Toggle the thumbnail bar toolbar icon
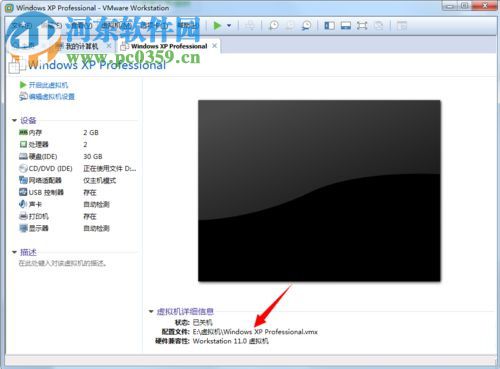This screenshot has width=500, height=369. [346, 26]
